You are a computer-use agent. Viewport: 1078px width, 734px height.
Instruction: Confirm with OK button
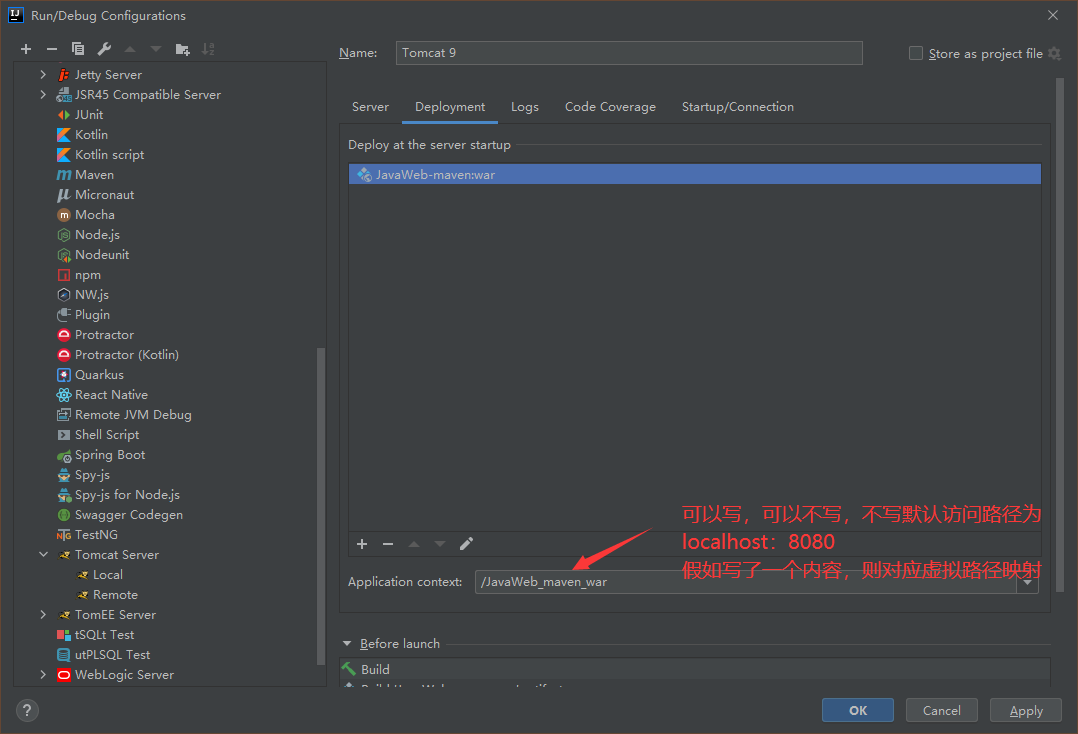click(x=858, y=711)
